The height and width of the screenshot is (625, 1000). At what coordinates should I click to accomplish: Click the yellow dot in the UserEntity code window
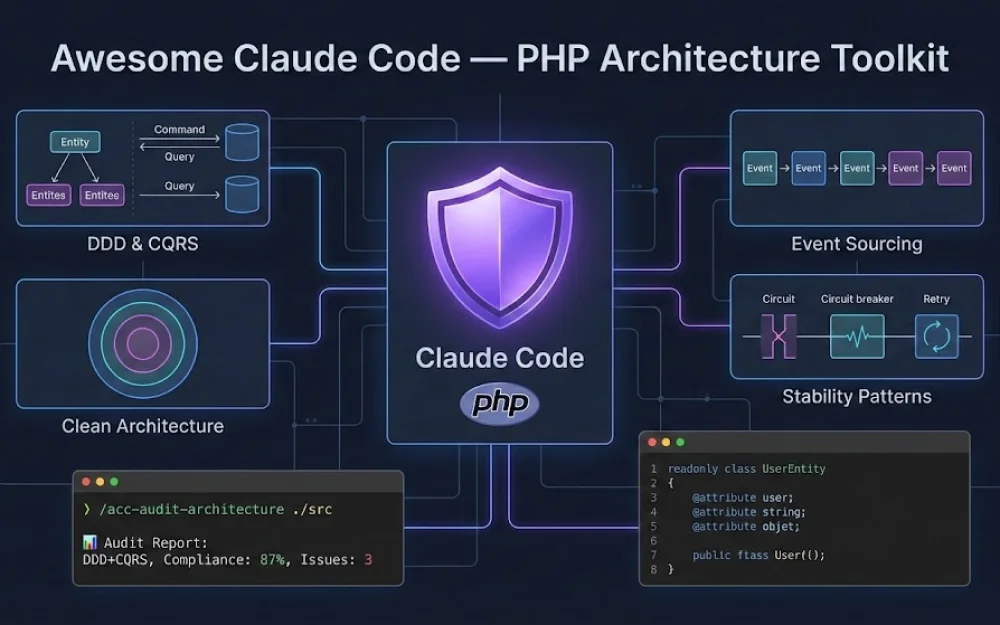[x=666, y=442]
